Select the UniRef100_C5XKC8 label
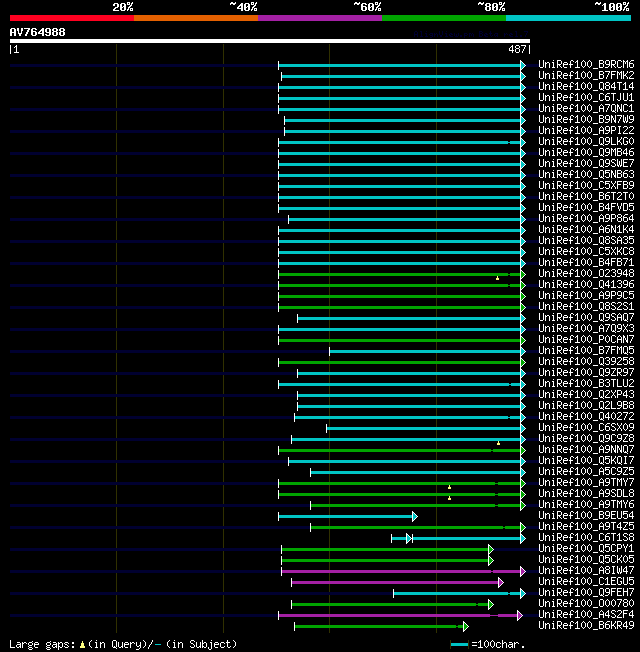The width and height of the screenshot is (640, 652). tap(586, 252)
